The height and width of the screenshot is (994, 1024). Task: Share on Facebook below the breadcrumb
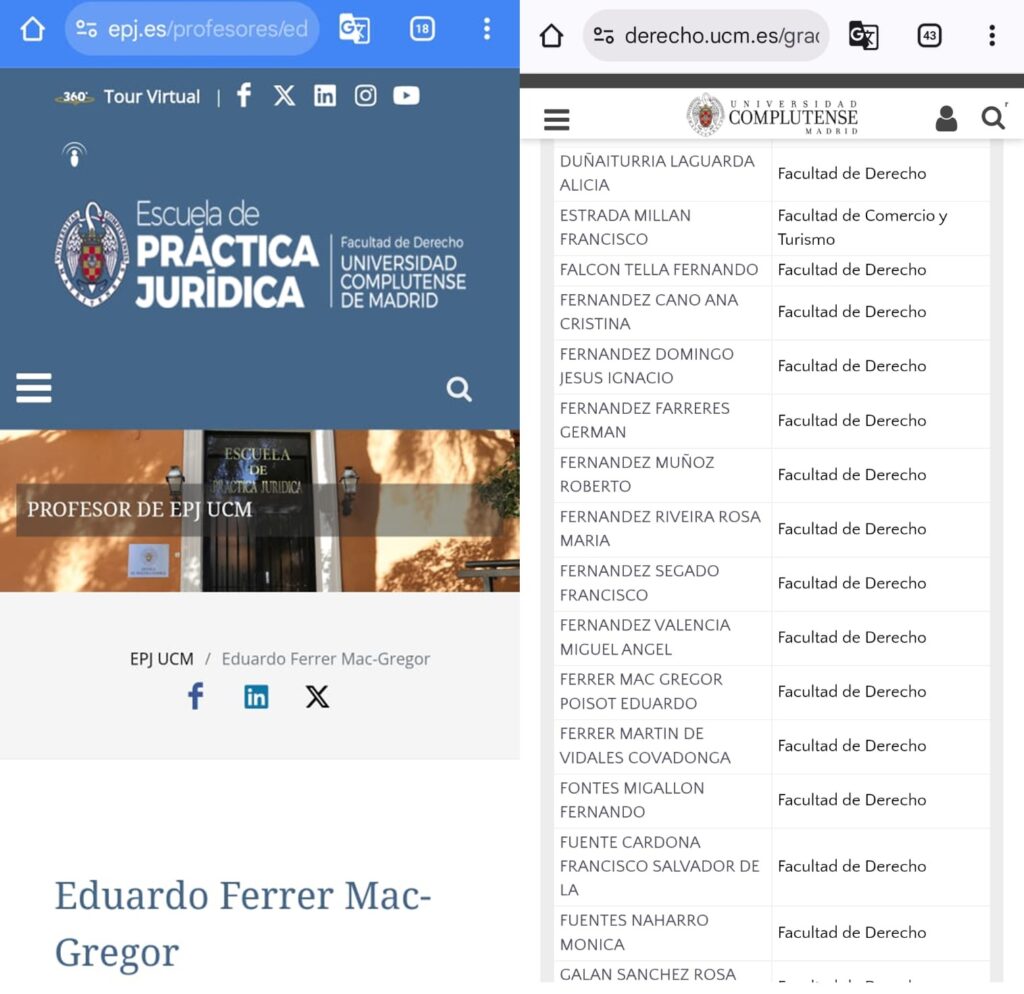[195, 696]
